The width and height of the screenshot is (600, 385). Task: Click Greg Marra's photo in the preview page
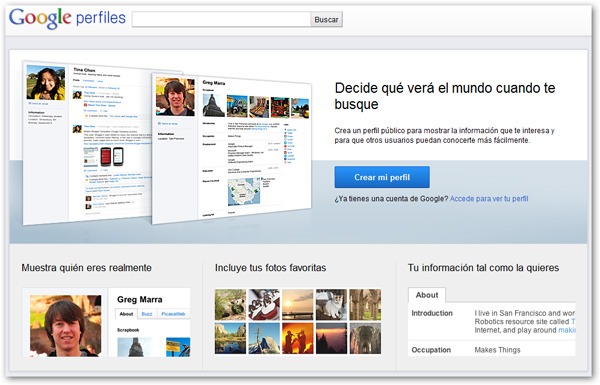pyautogui.click(x=175, y=96)
